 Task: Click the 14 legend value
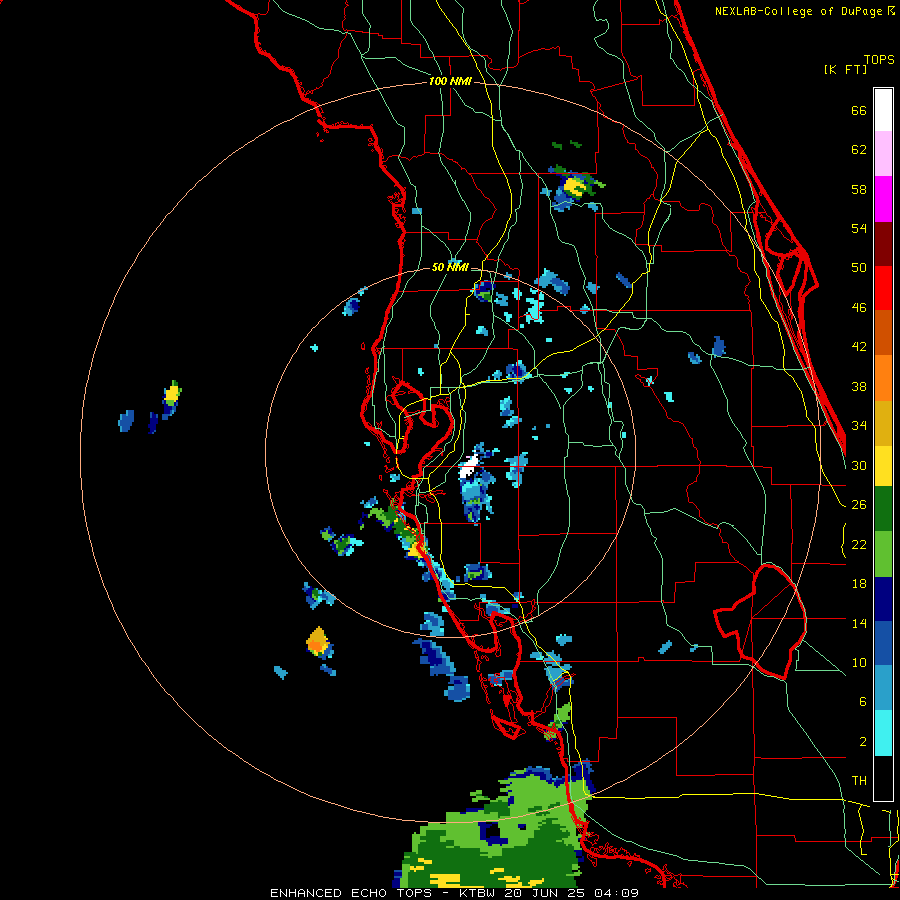tap(859, 623)
